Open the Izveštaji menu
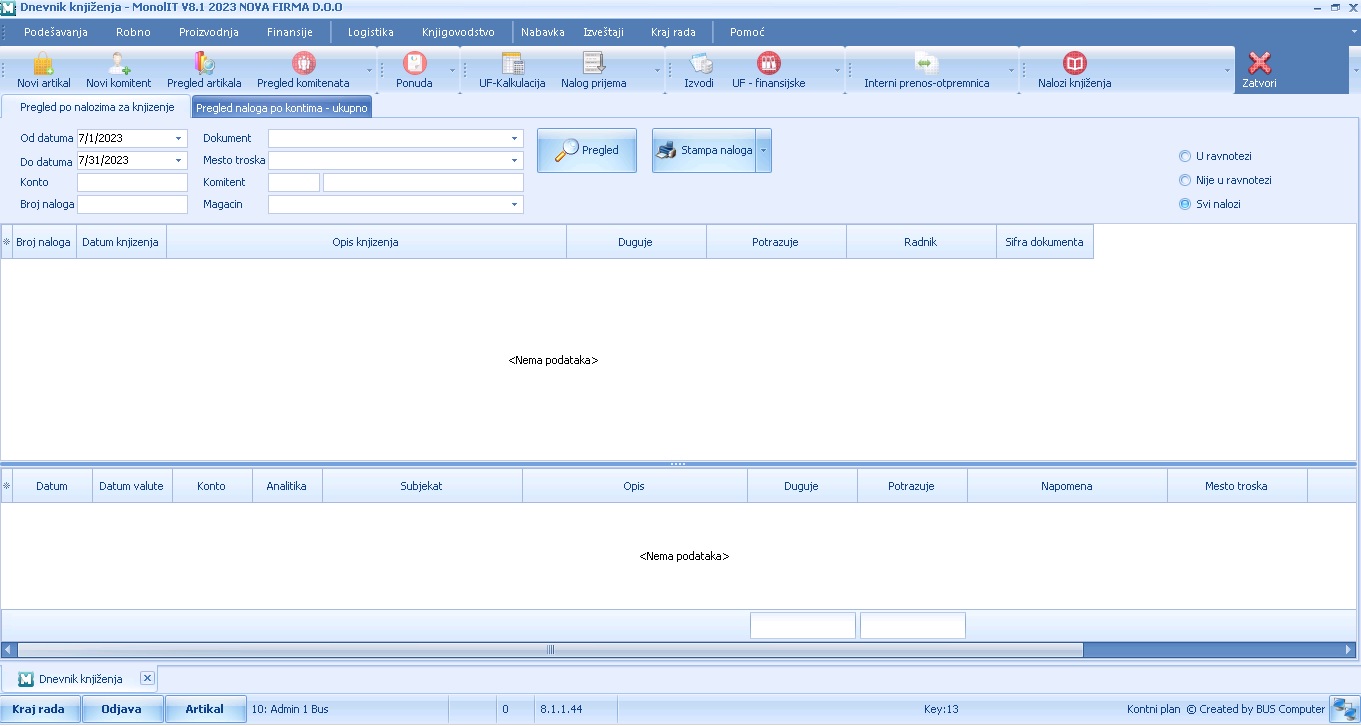1361x726 pixels. (x=604, y=32)
